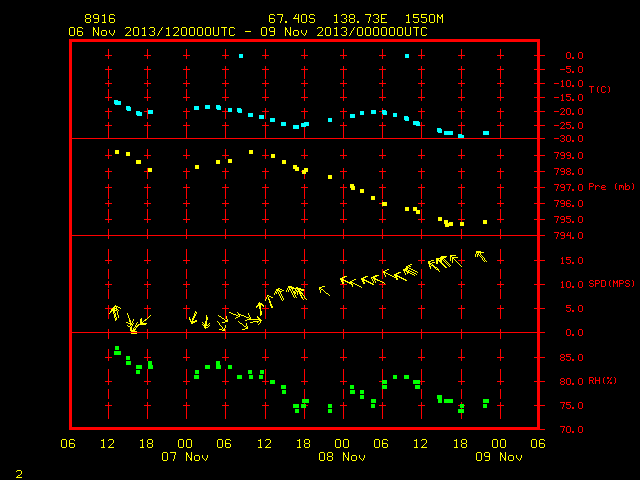The width and height of the screenshot is (640, 480).
Task: Select the highest green humidity marker
Action: coord(117,350)
